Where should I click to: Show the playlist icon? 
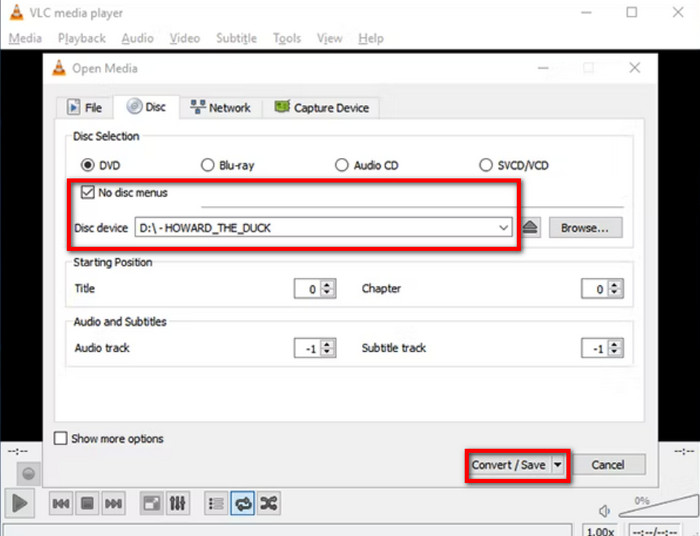click(x=216, y=504)
